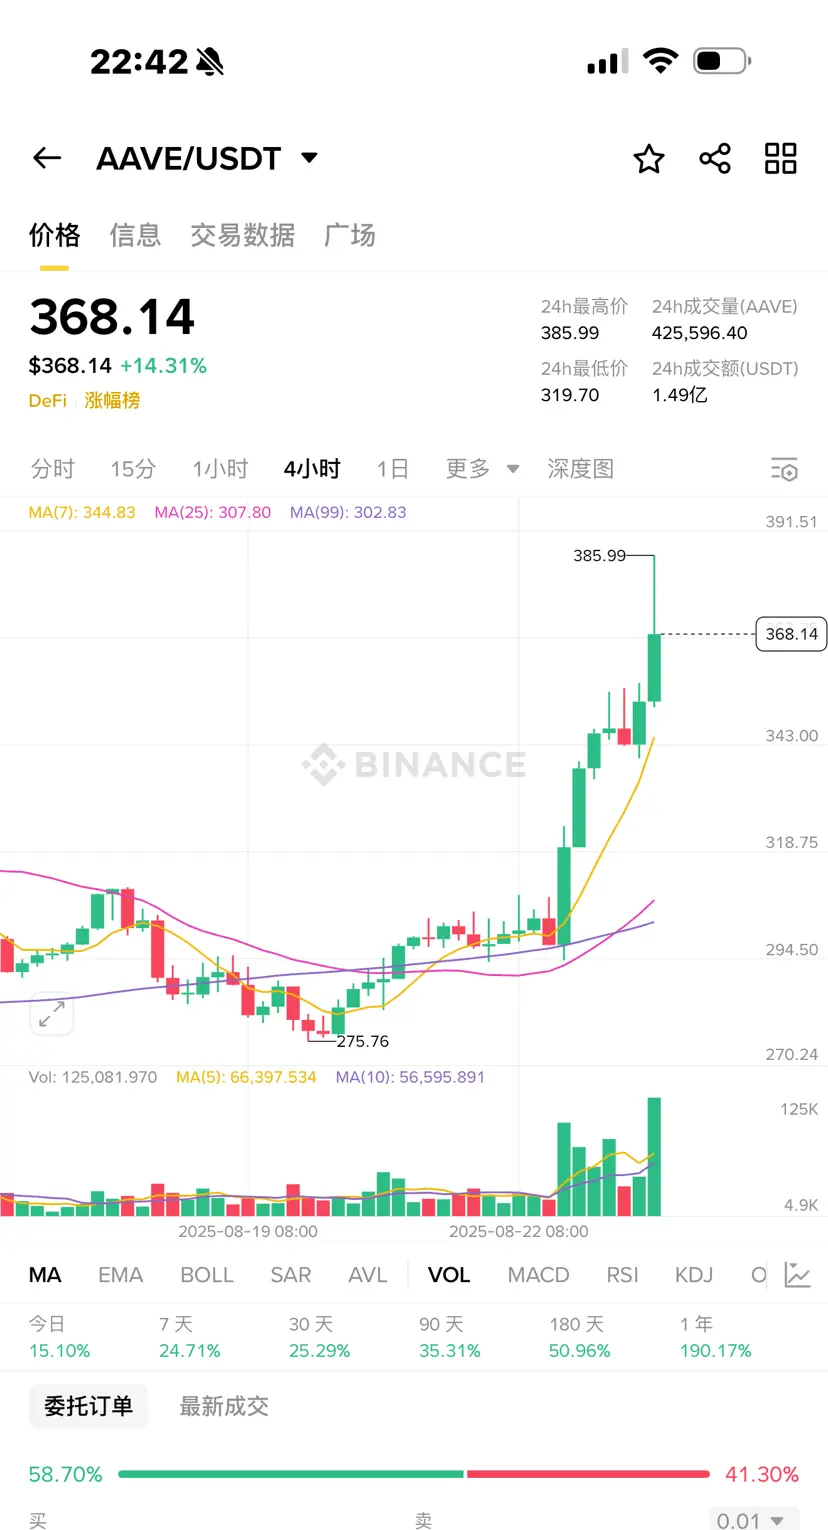Screen dimensions: 828x1530
Task: Tap the 24h最高价 385.99 value
Action: point(570,333)
